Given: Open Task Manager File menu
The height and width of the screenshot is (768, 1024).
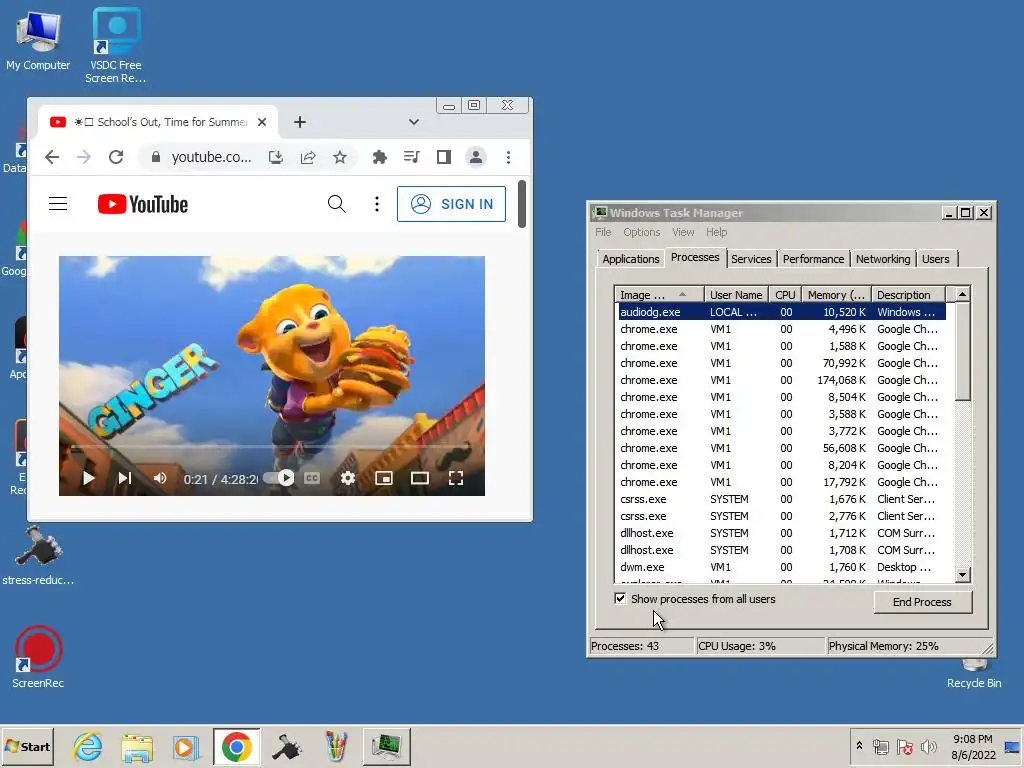Looking at the screenshot, I should pyautogui.click(x=603, y=232).
